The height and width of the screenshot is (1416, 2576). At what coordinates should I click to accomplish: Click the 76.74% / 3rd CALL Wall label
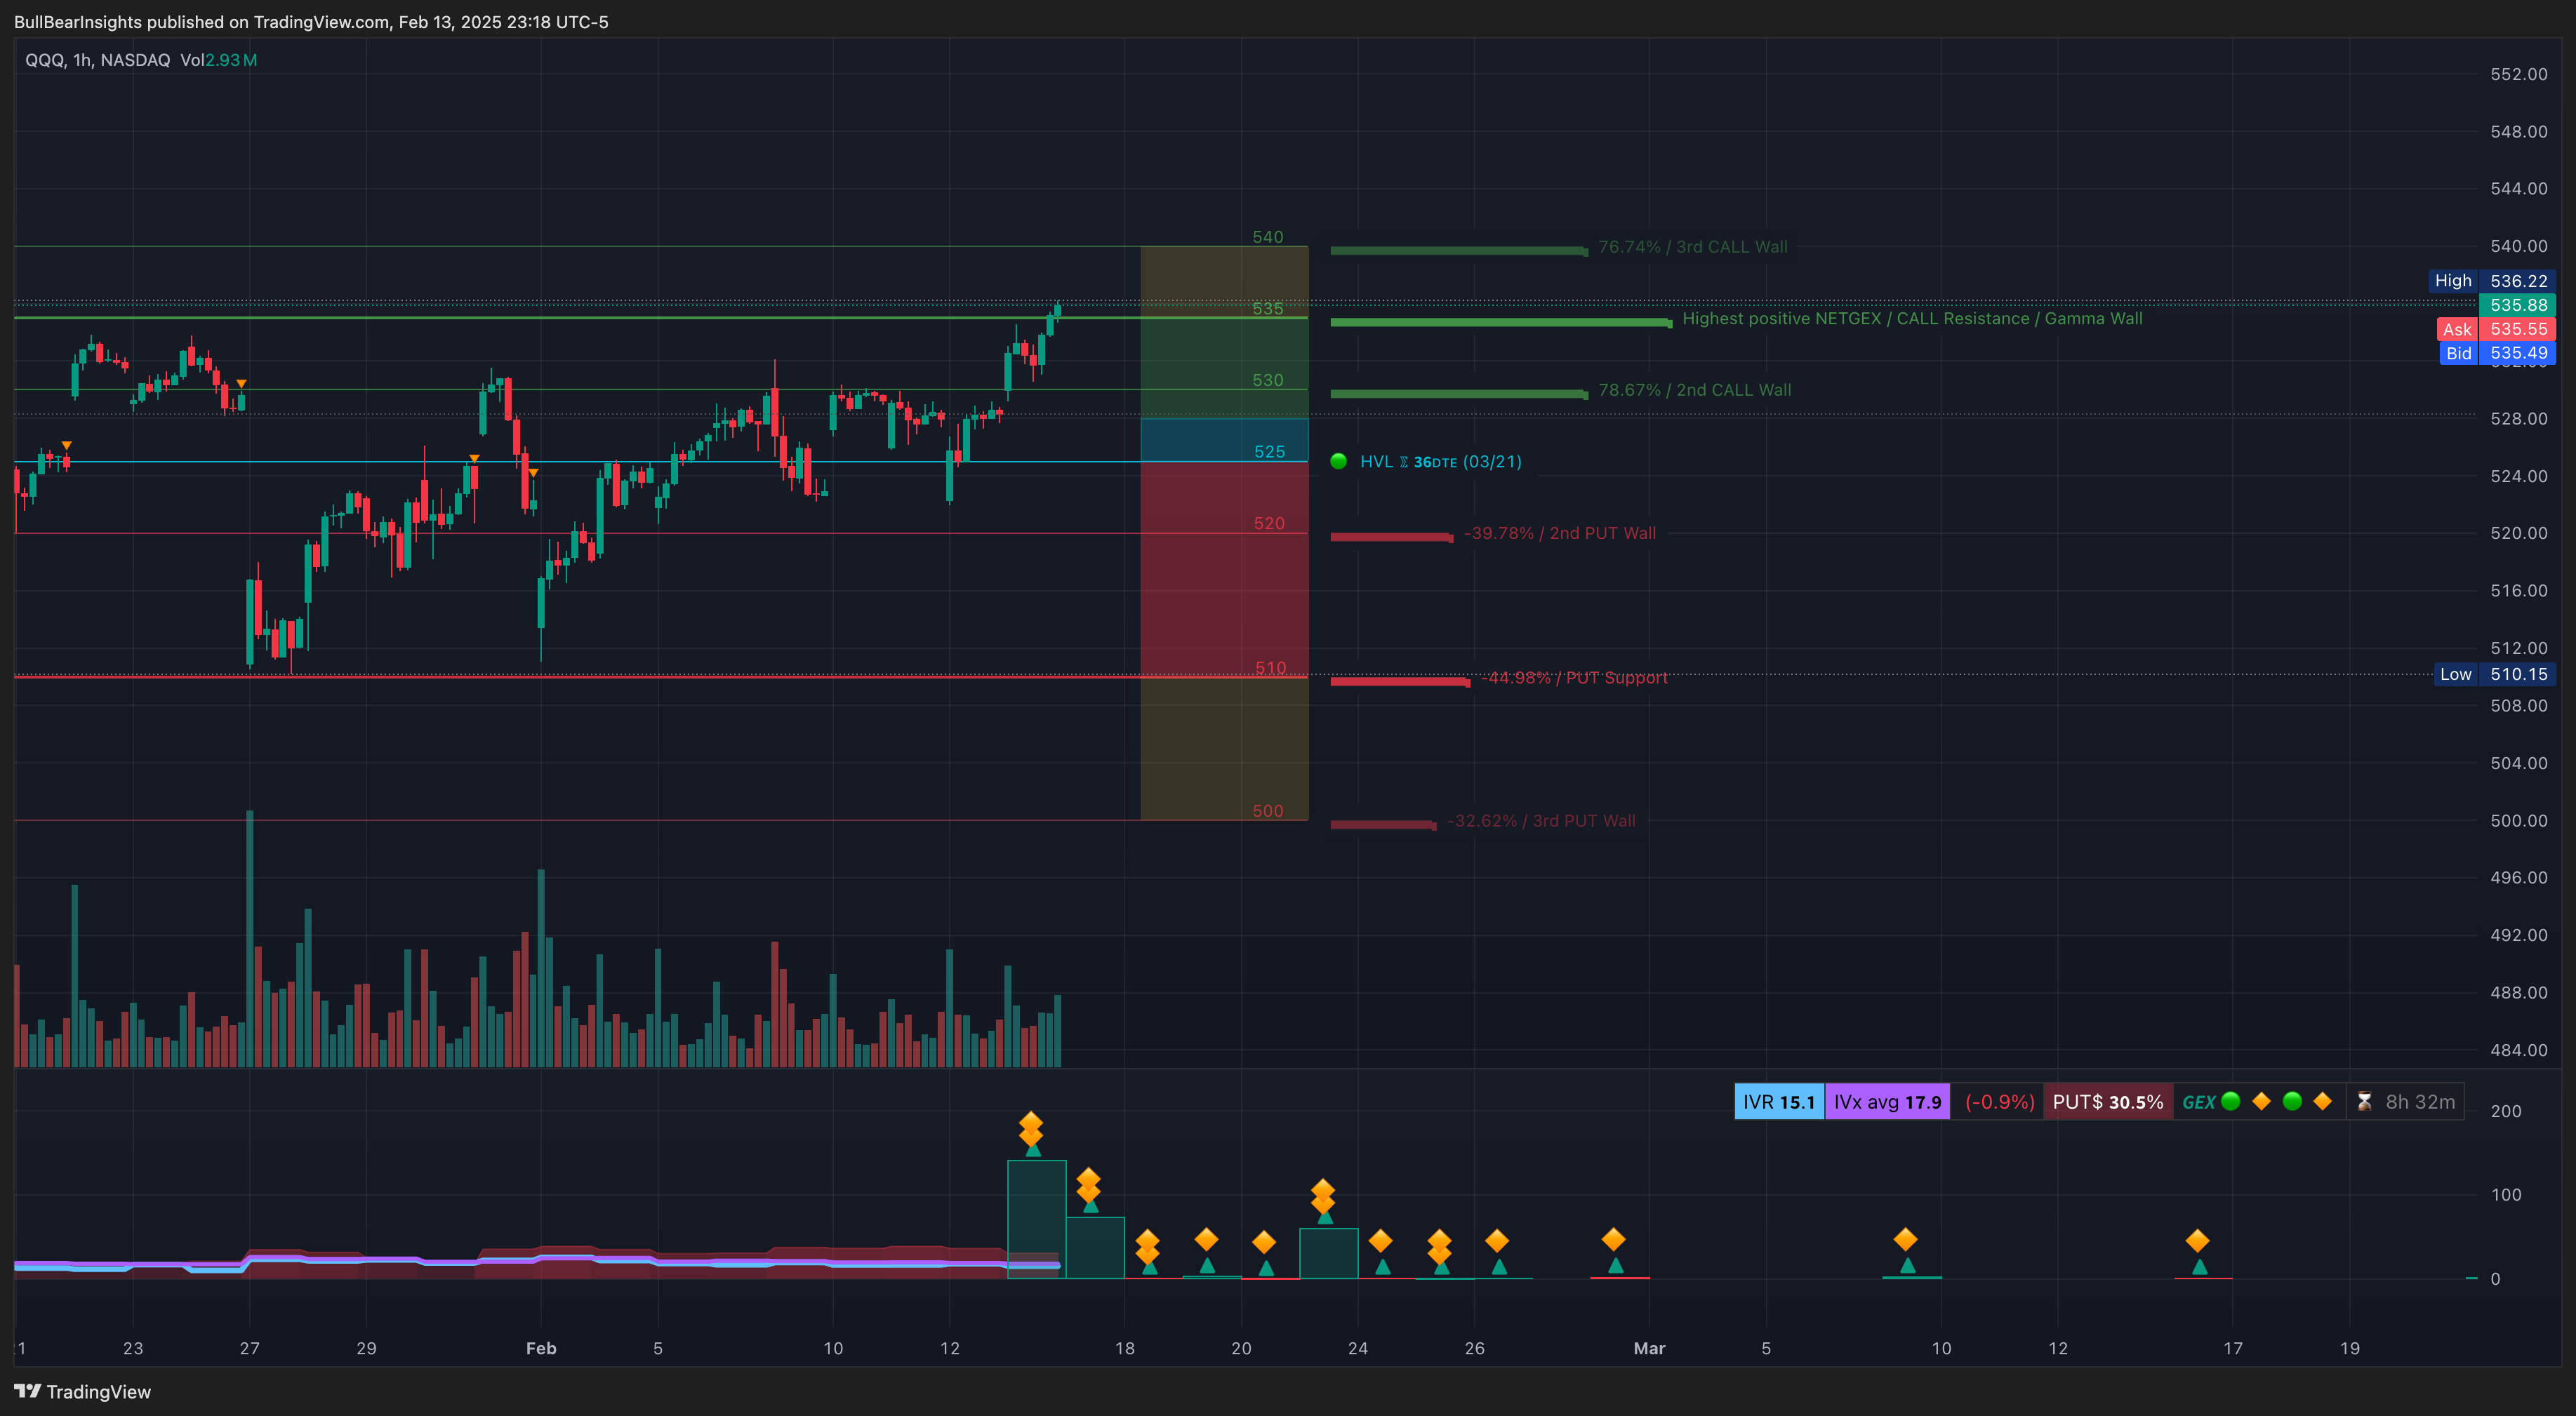point(1692,247)
